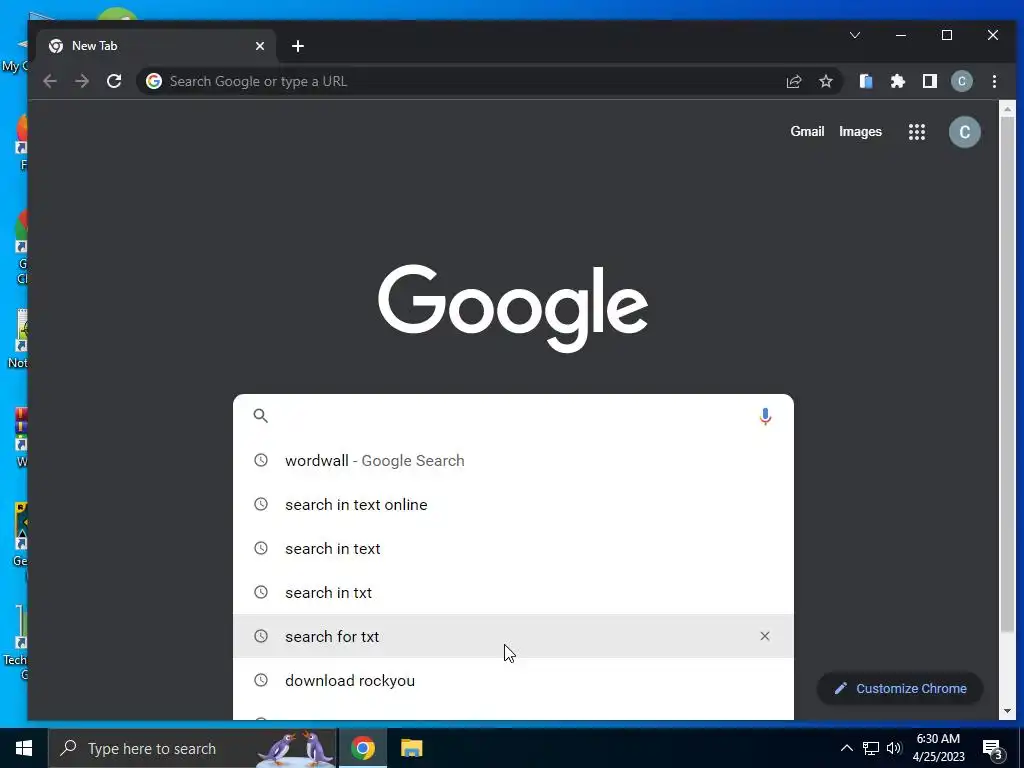The image size is (1024, 768).
Task: Click history clock icon beside wordwall
Action: [x=261, y=460]
